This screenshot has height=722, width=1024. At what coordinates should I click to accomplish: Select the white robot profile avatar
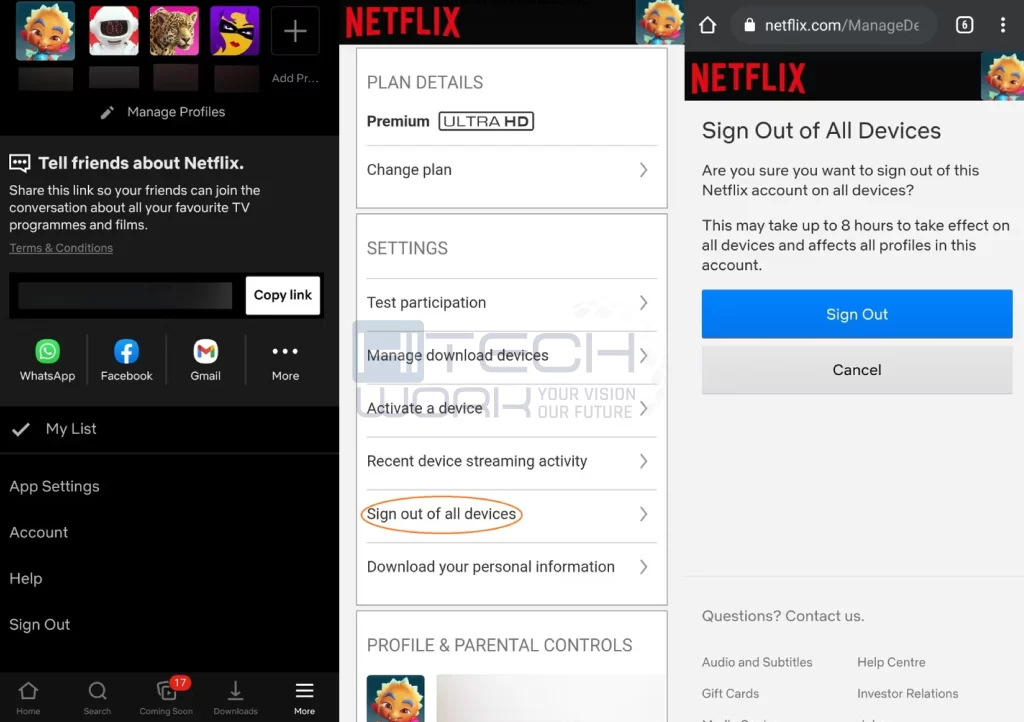[114, 31]
